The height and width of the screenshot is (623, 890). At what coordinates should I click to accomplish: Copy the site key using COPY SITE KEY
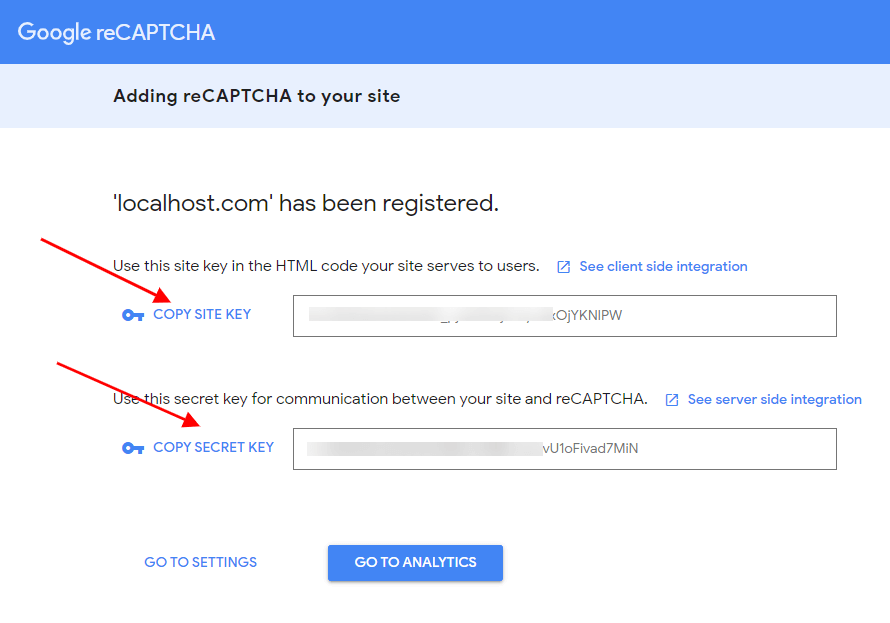[x=202, y=314]
